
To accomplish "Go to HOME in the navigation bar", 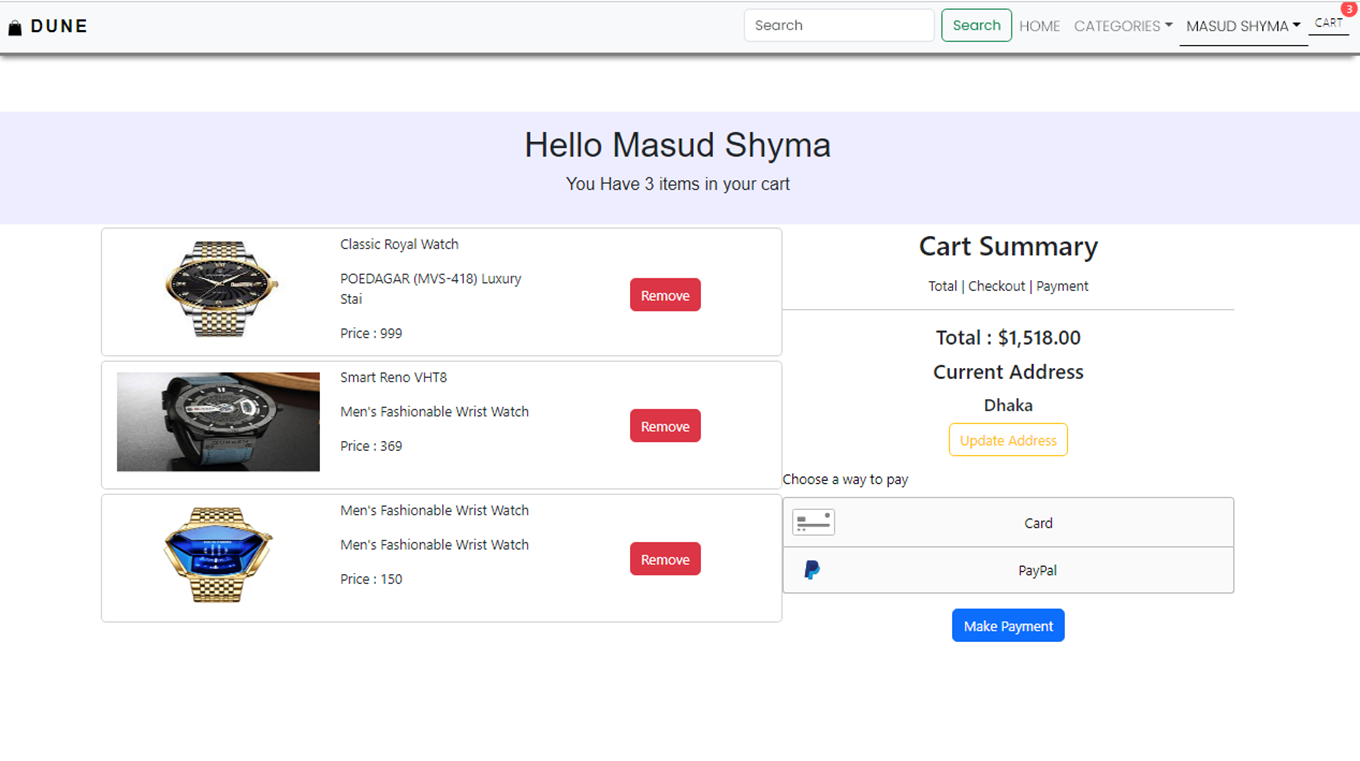I will 1039,25.
